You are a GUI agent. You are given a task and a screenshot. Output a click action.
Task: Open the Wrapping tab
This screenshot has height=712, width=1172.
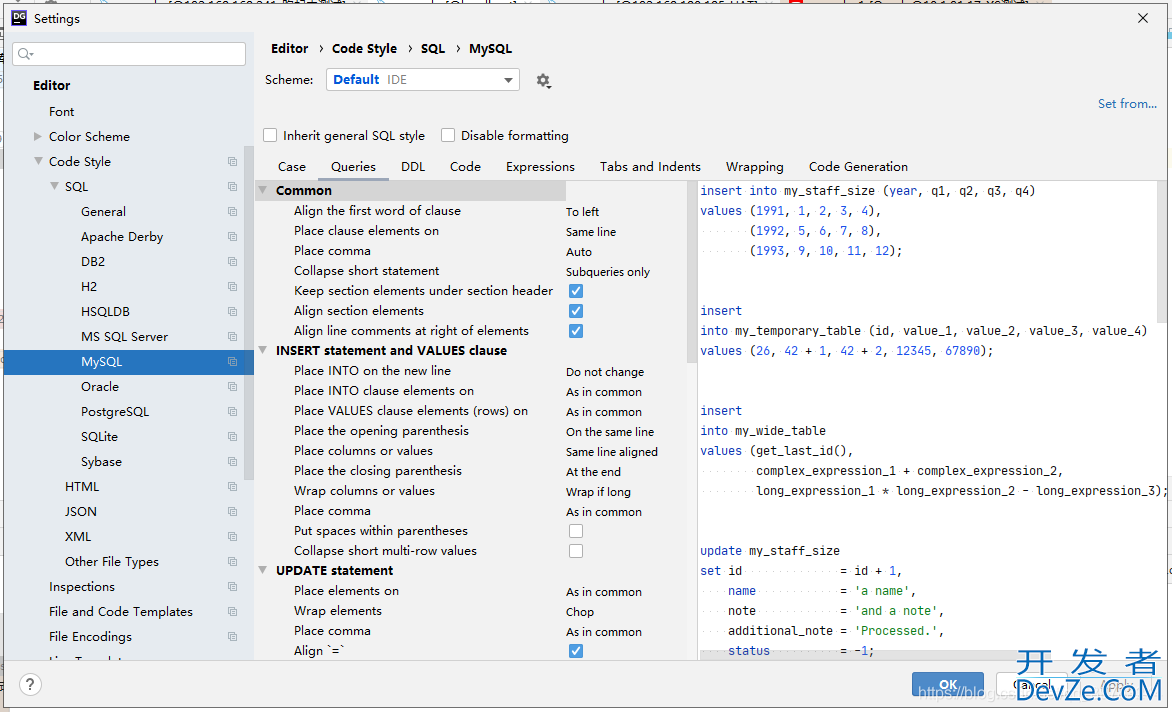point(754,167)
